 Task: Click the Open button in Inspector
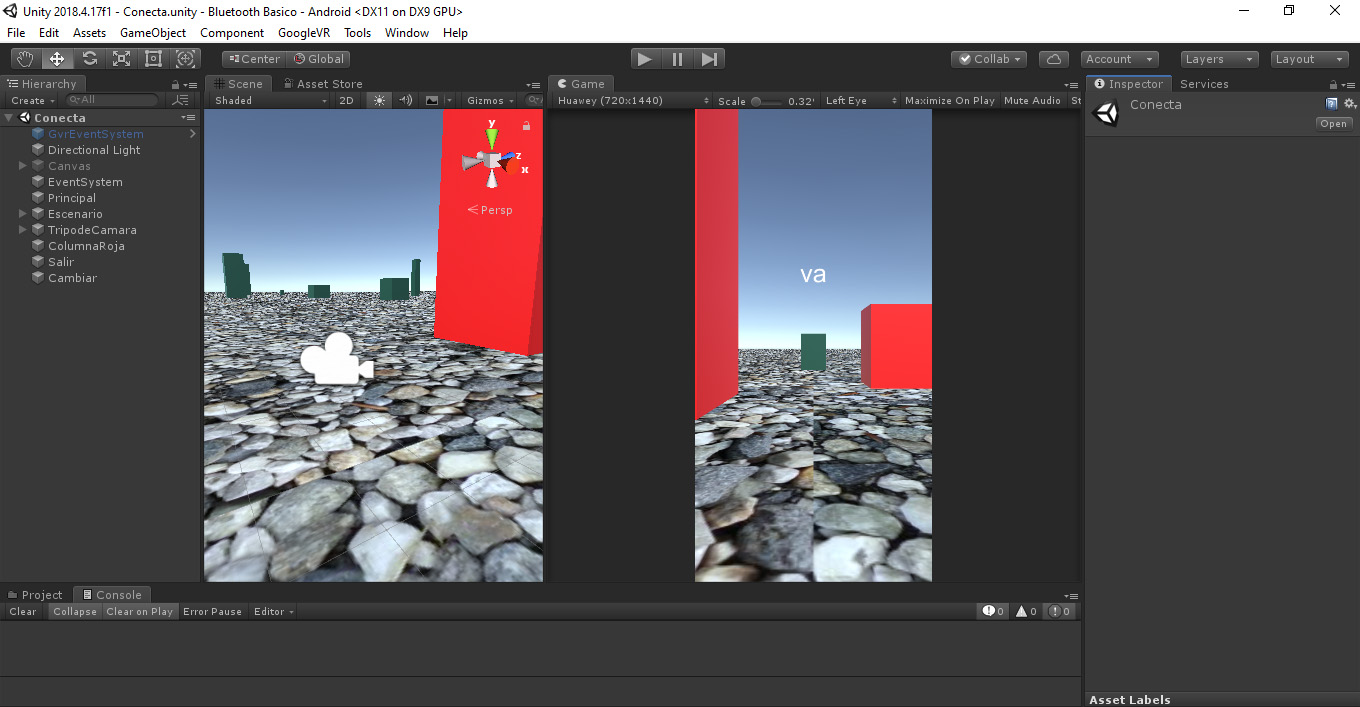click(x=1333, y=124)
